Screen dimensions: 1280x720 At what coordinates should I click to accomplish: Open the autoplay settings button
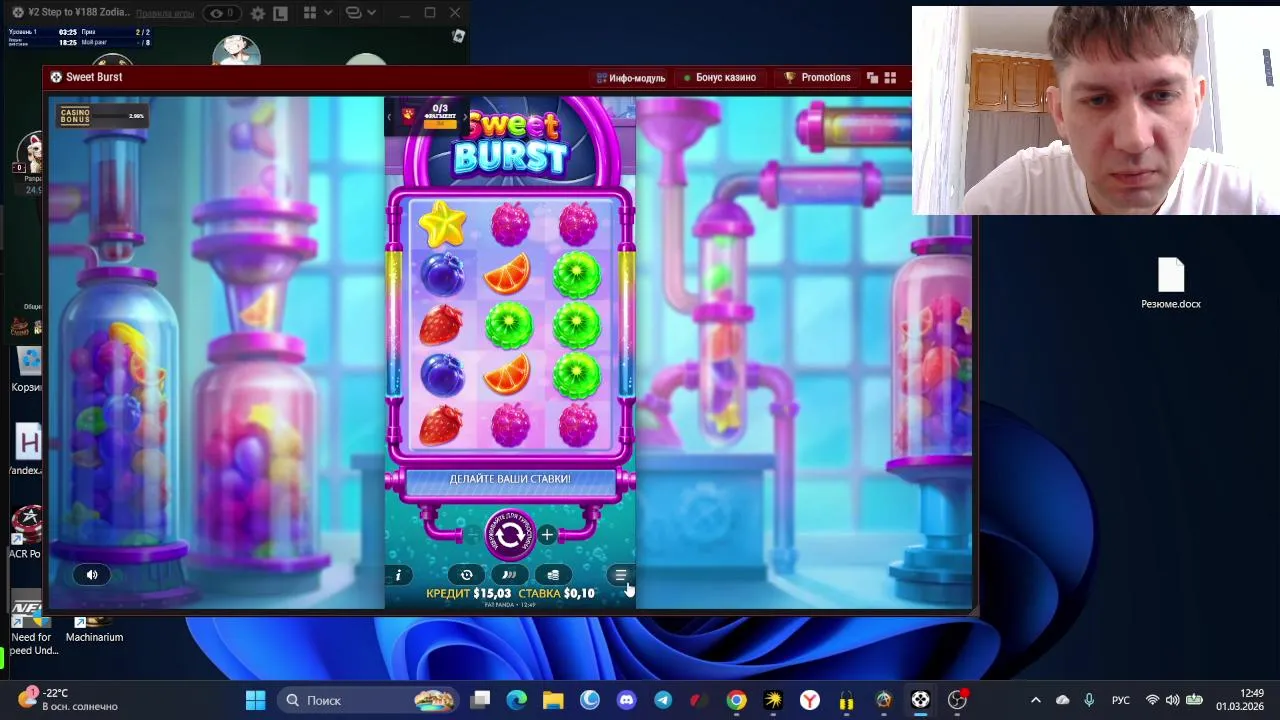click(466, 575)
